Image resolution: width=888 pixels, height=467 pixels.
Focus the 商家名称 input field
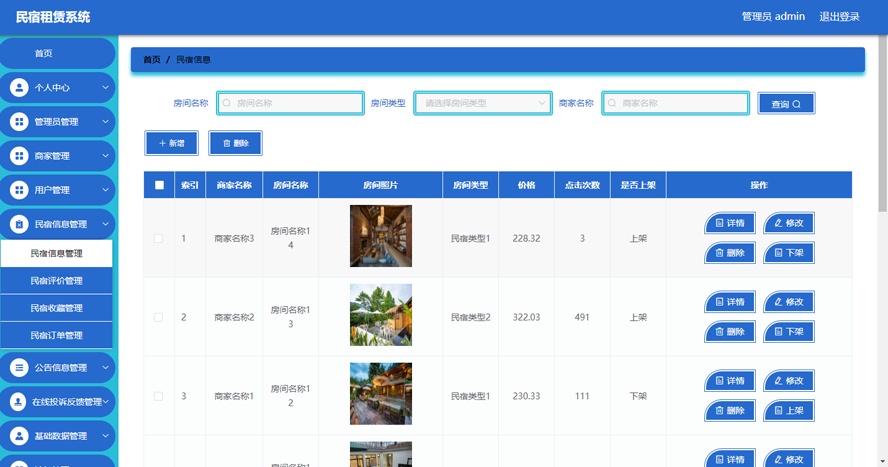[x=676, y=103]
